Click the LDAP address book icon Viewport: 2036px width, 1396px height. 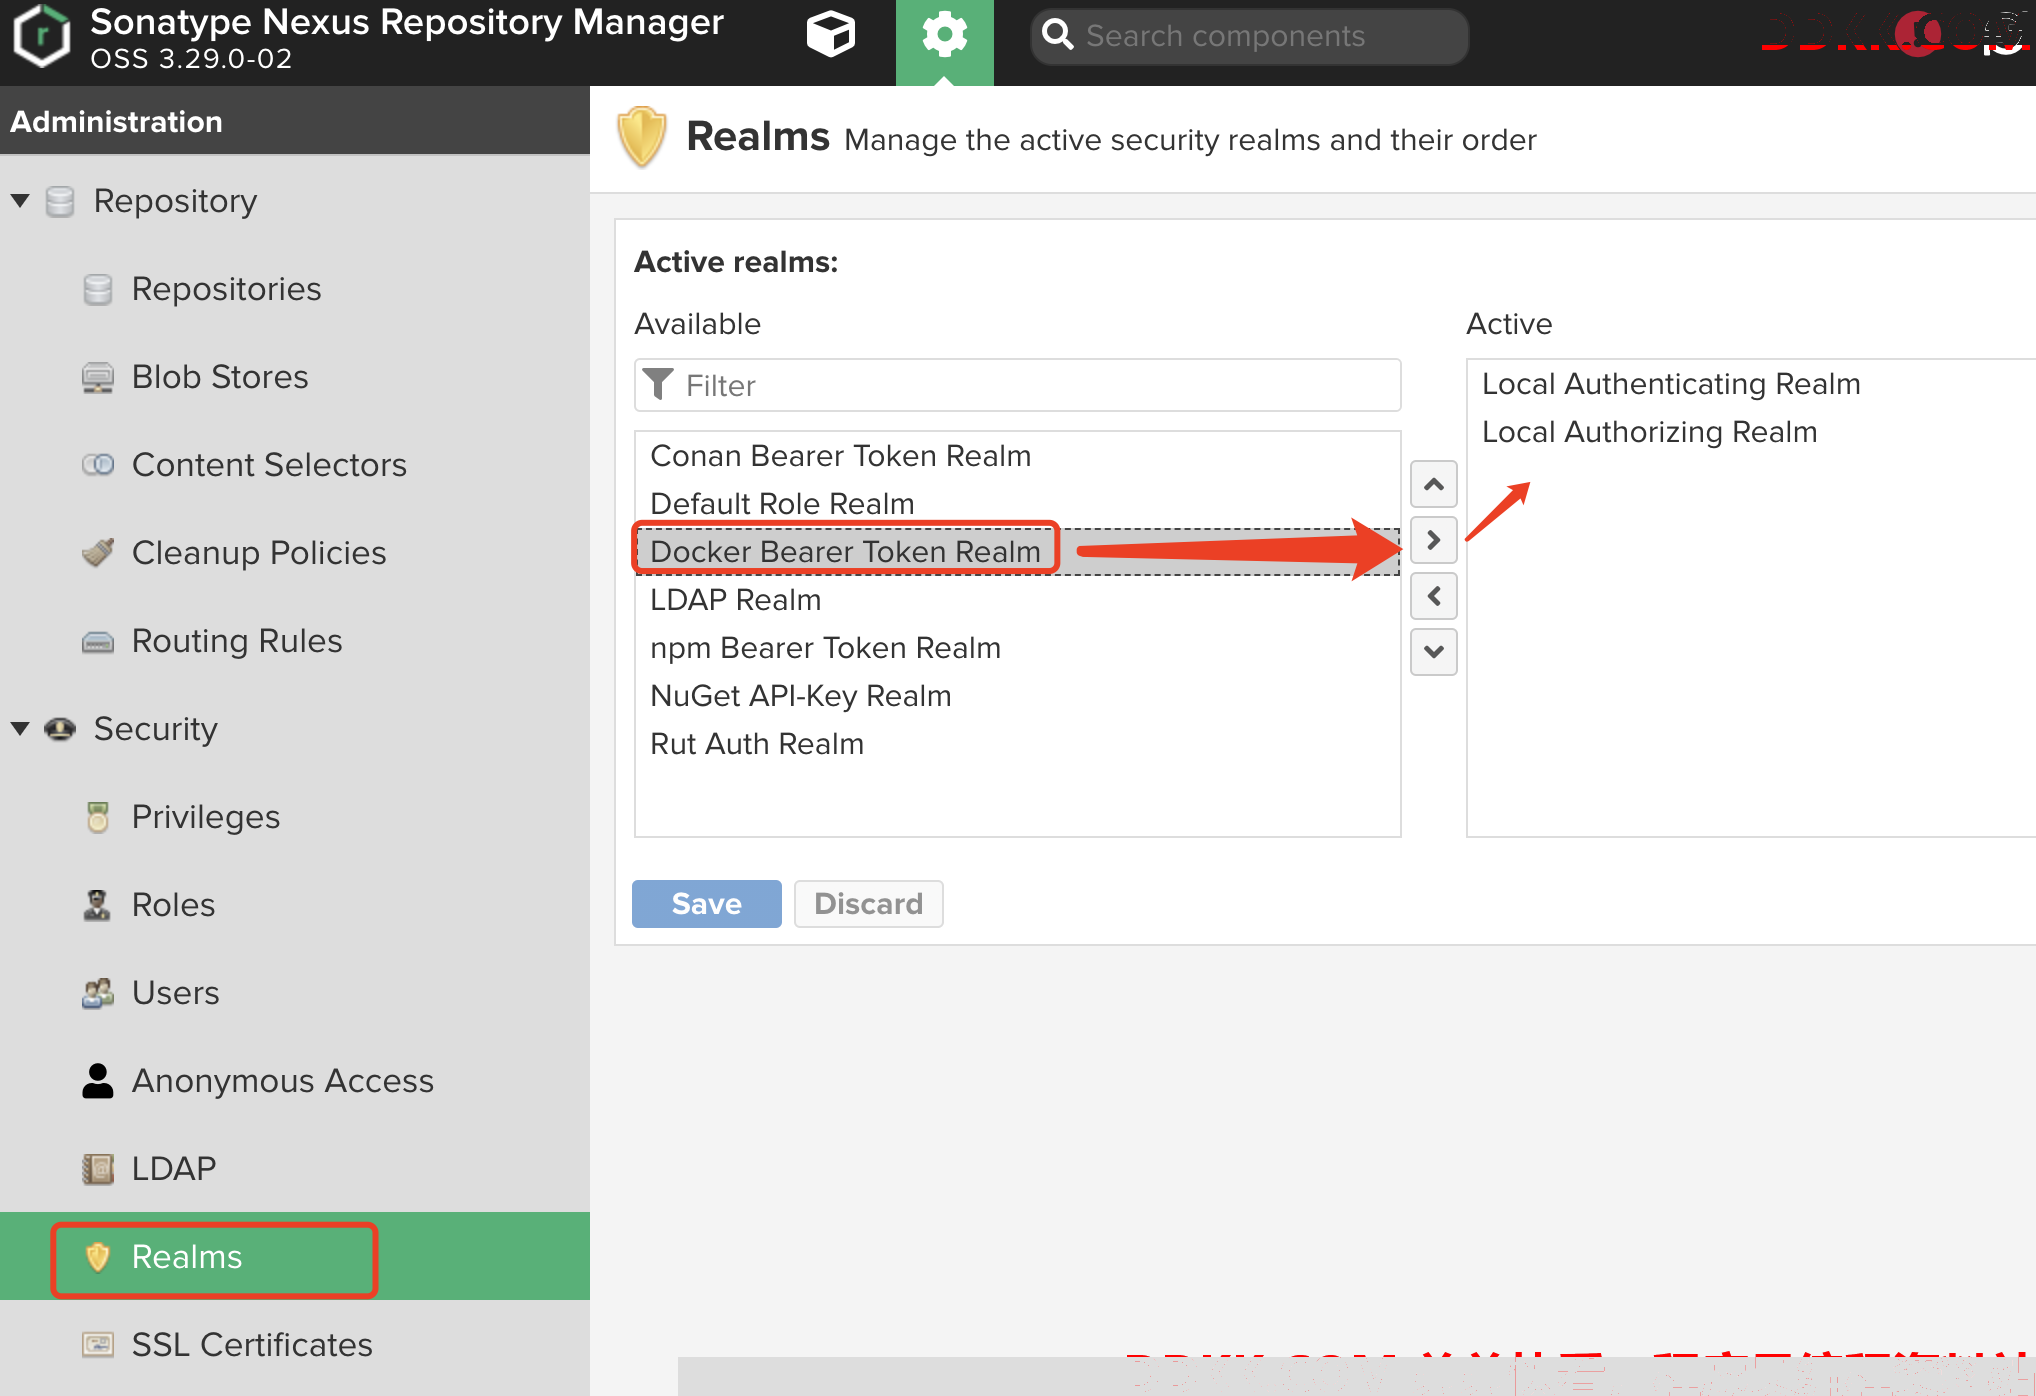(x=98, y=1168)
